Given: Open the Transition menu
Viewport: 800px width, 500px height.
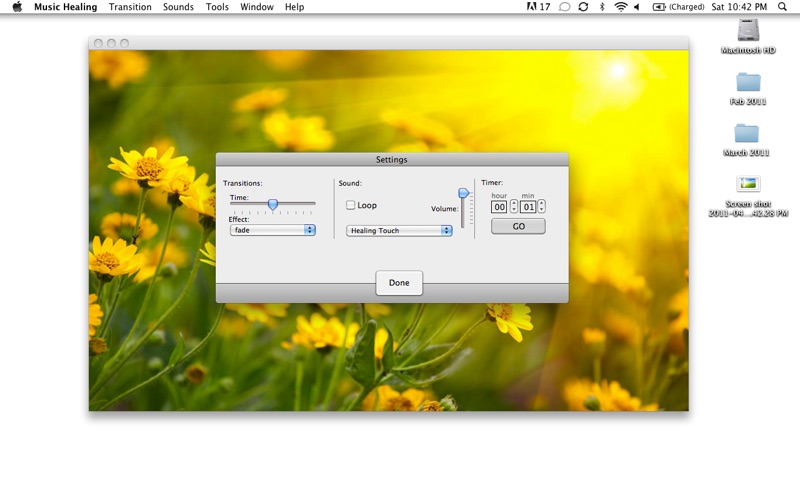Looking at the screenshot, I should pos(130,7).
